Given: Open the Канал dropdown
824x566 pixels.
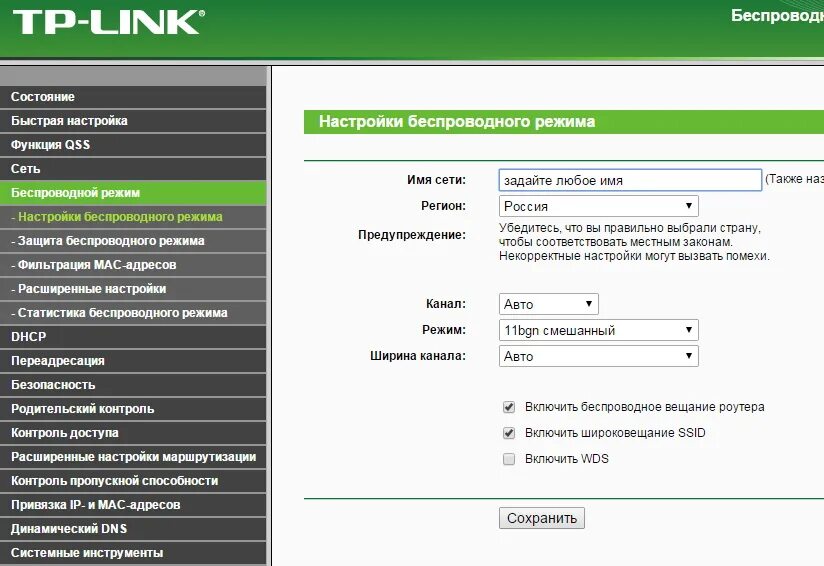Looking at the screenshot, I should coord(549,304).
